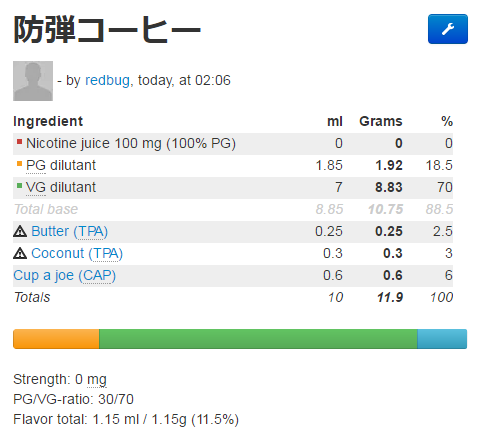Select the orange PG segment of ratio bar
483x430 pixels.
(x=56, y=339)
